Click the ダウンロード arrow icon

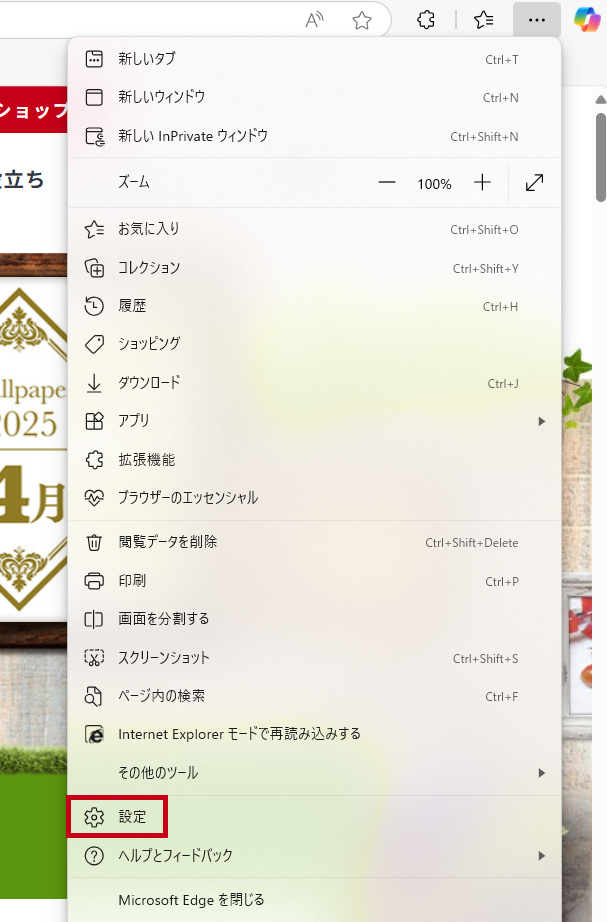(x=94, y=383)
